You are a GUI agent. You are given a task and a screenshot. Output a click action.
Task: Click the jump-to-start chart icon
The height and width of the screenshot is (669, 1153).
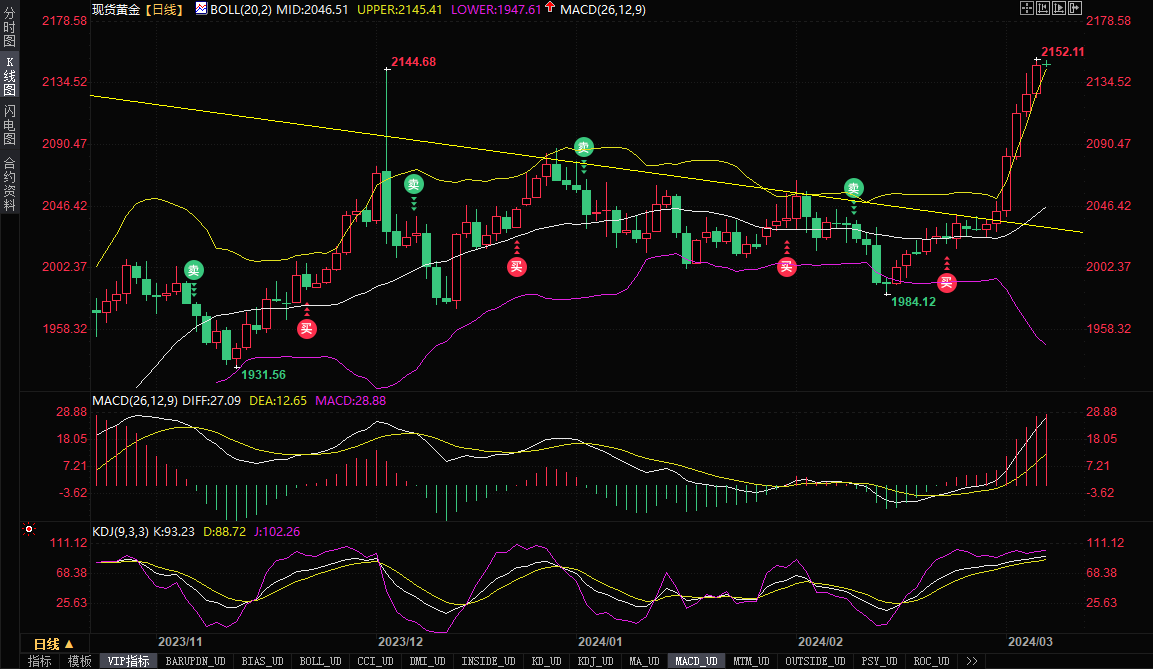1043,8
